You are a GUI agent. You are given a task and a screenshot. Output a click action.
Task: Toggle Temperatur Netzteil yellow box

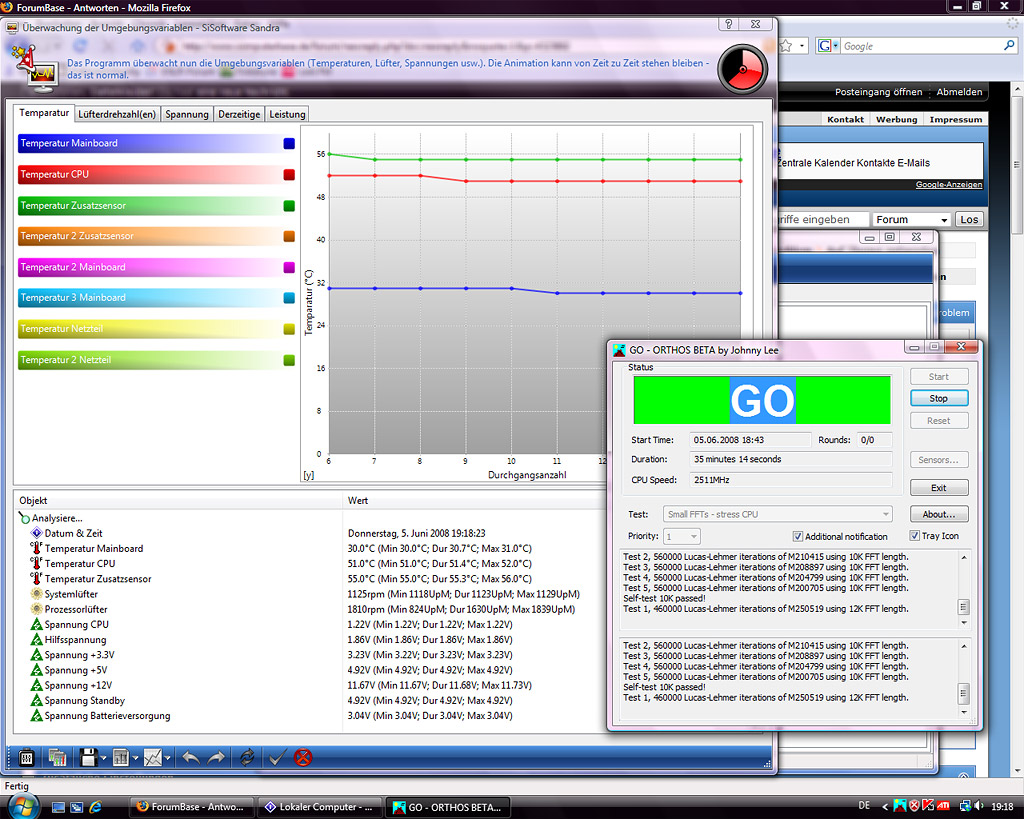[x=289, y=329]
